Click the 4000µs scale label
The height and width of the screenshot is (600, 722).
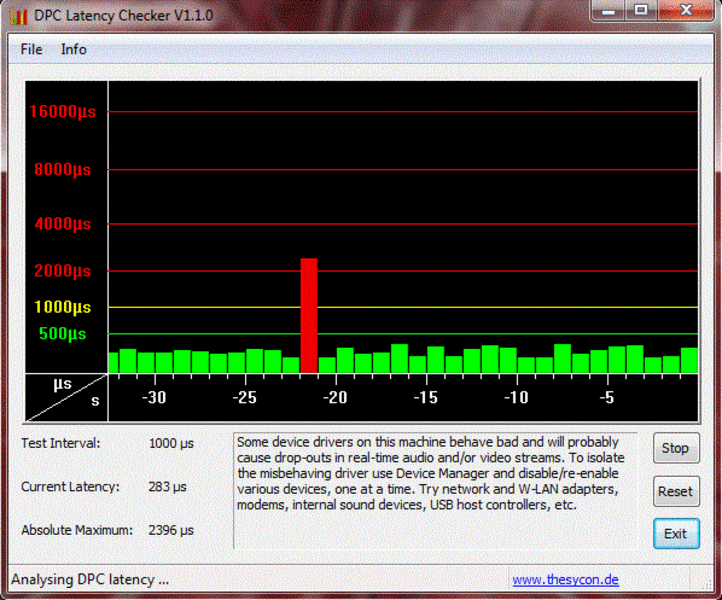pyautogui.click(x=63, y=224)
